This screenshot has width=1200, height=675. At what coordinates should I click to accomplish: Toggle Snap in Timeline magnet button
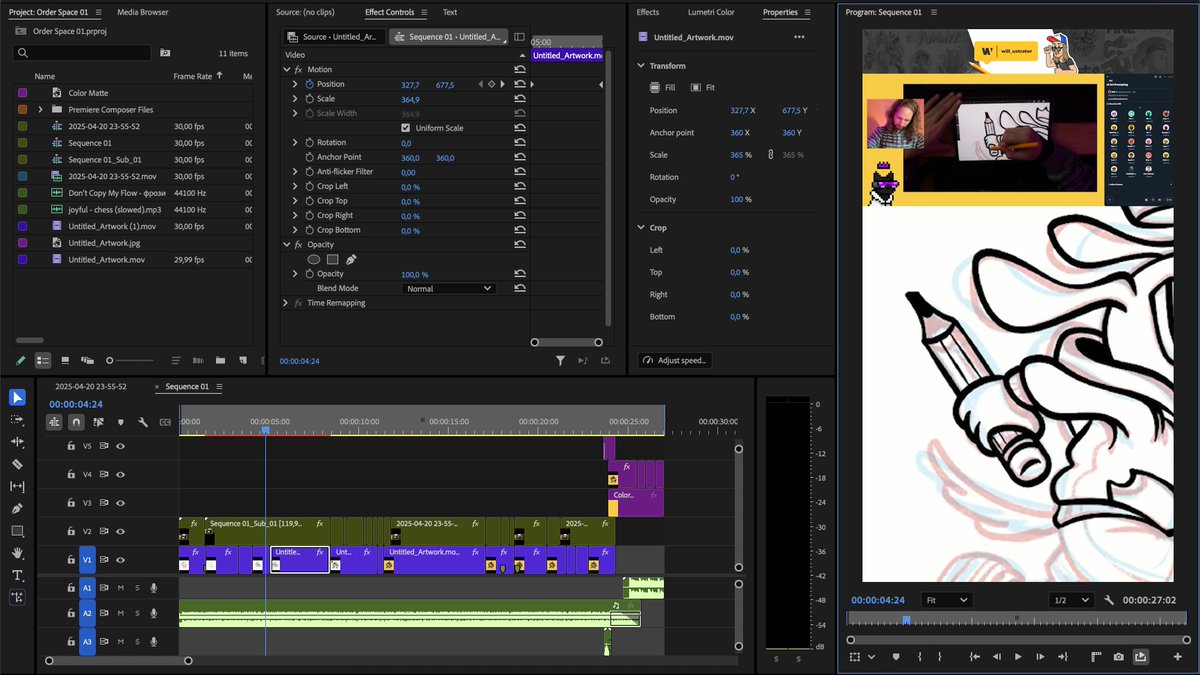tap(76, 422)
